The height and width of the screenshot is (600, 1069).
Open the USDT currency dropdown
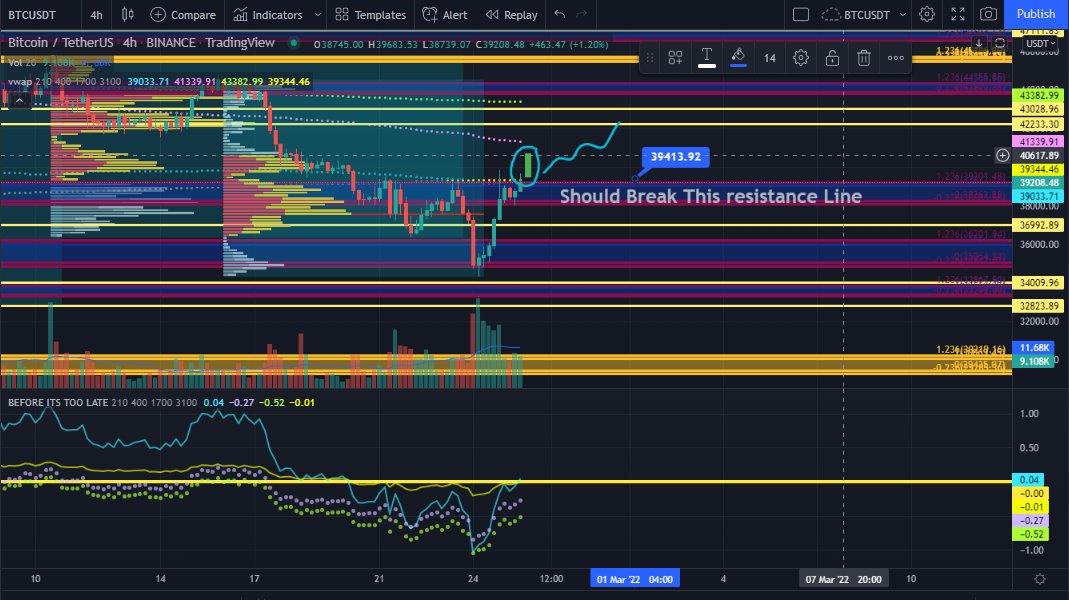click(x=1040, y=42)
